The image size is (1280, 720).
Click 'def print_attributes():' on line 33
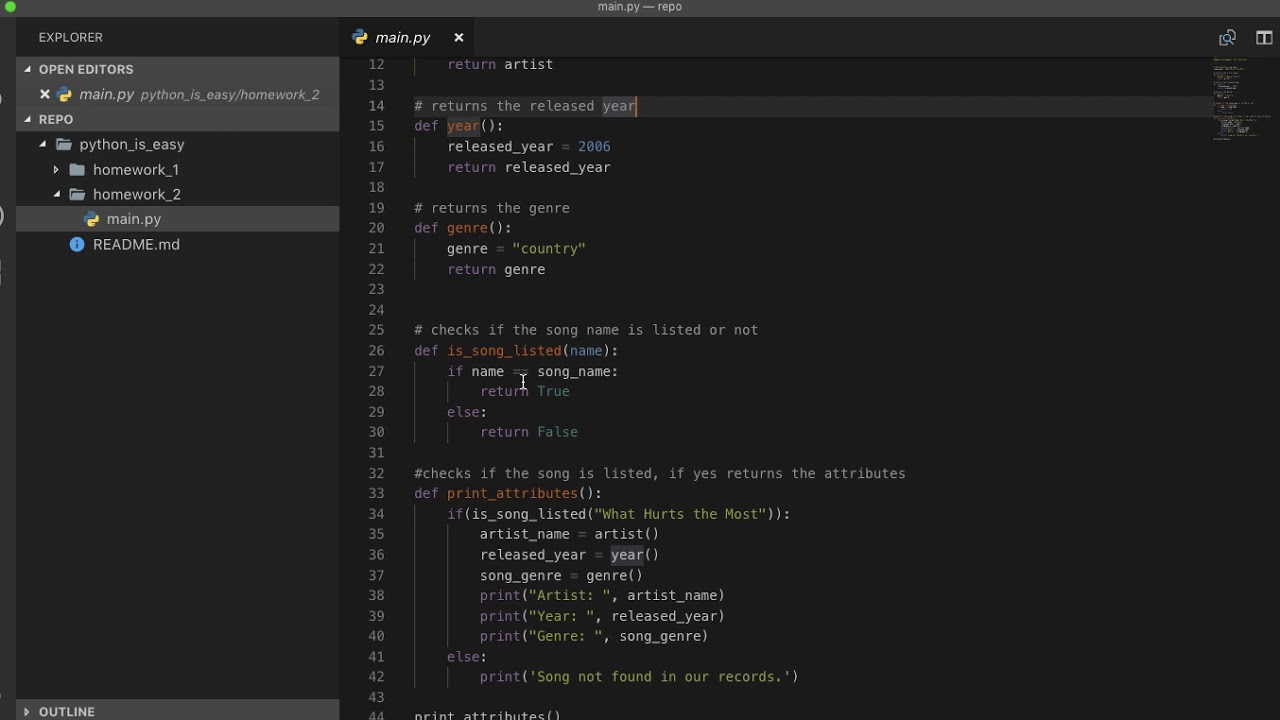coord(508,493)
